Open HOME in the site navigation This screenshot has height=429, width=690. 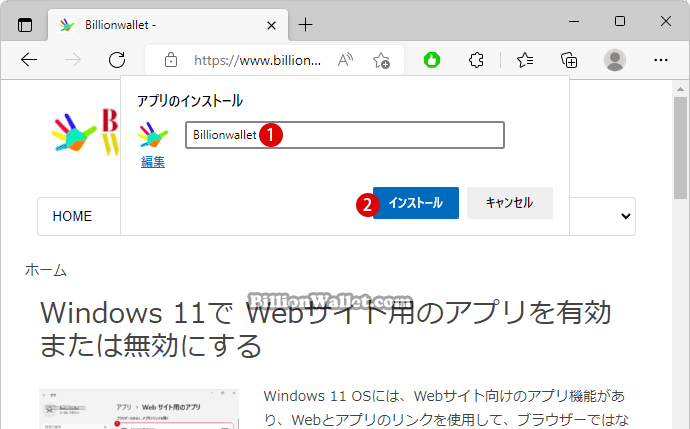pyautogui.click(x=72, y=216)
